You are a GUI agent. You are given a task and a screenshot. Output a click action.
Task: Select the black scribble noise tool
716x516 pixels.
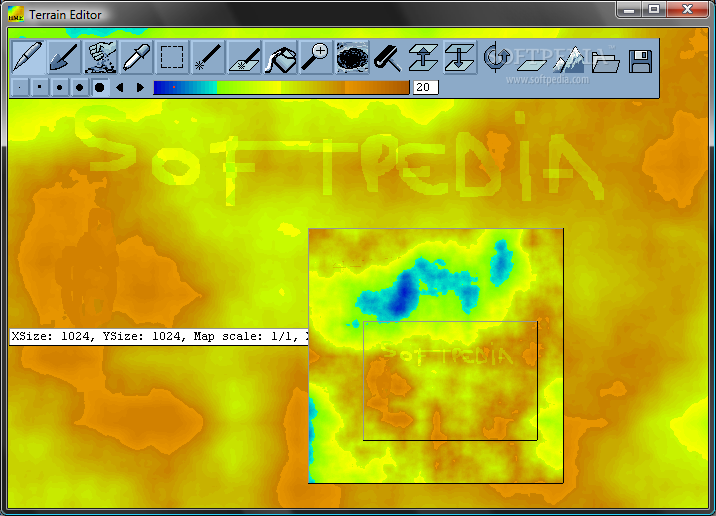point(352,58)
